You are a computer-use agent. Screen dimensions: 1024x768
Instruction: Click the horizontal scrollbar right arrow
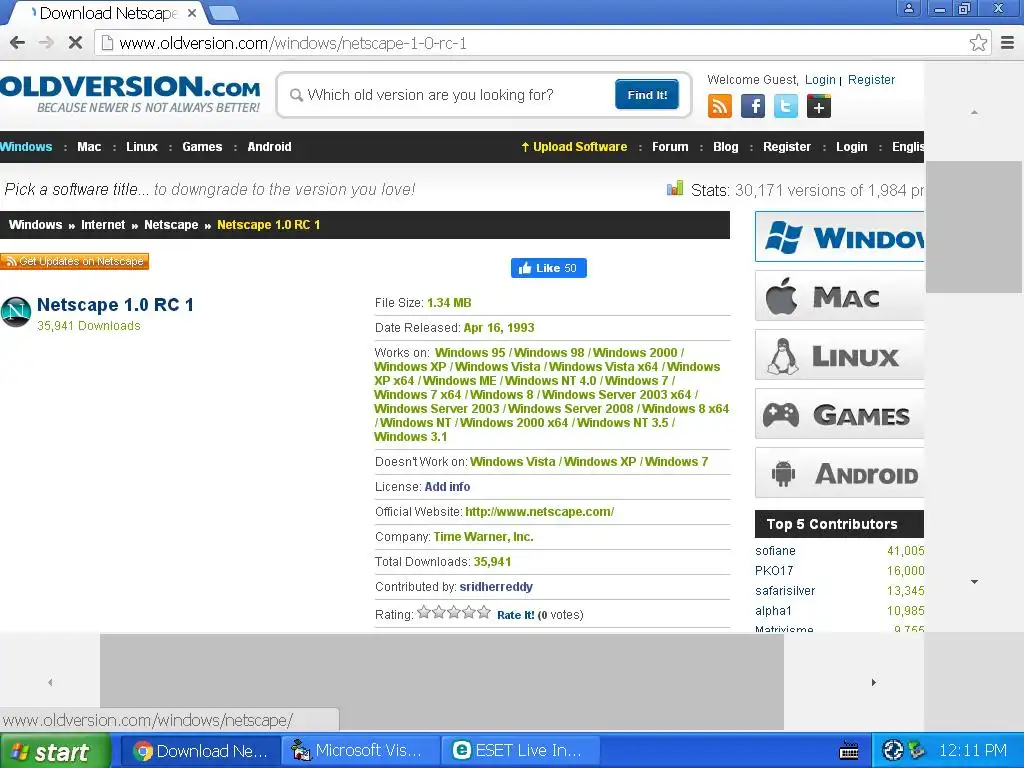(x=874, y=682)
